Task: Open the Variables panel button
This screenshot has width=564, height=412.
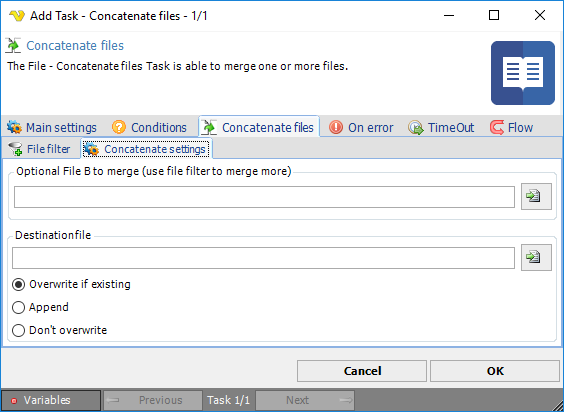Action: (51, 400)
